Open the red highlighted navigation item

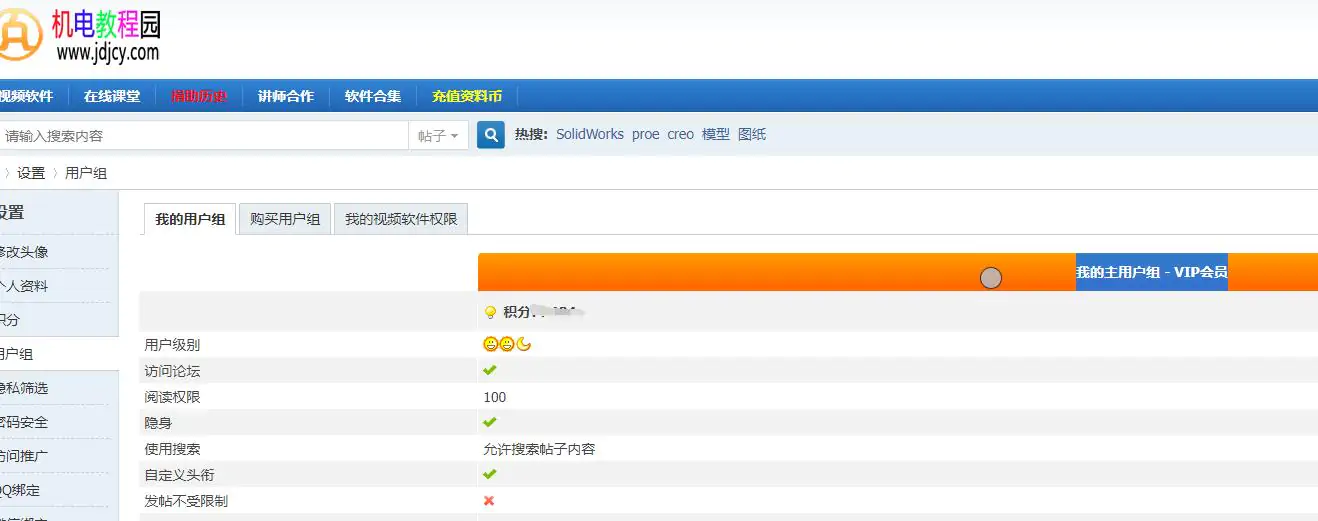pyautogui.click(x=199, y=96)
